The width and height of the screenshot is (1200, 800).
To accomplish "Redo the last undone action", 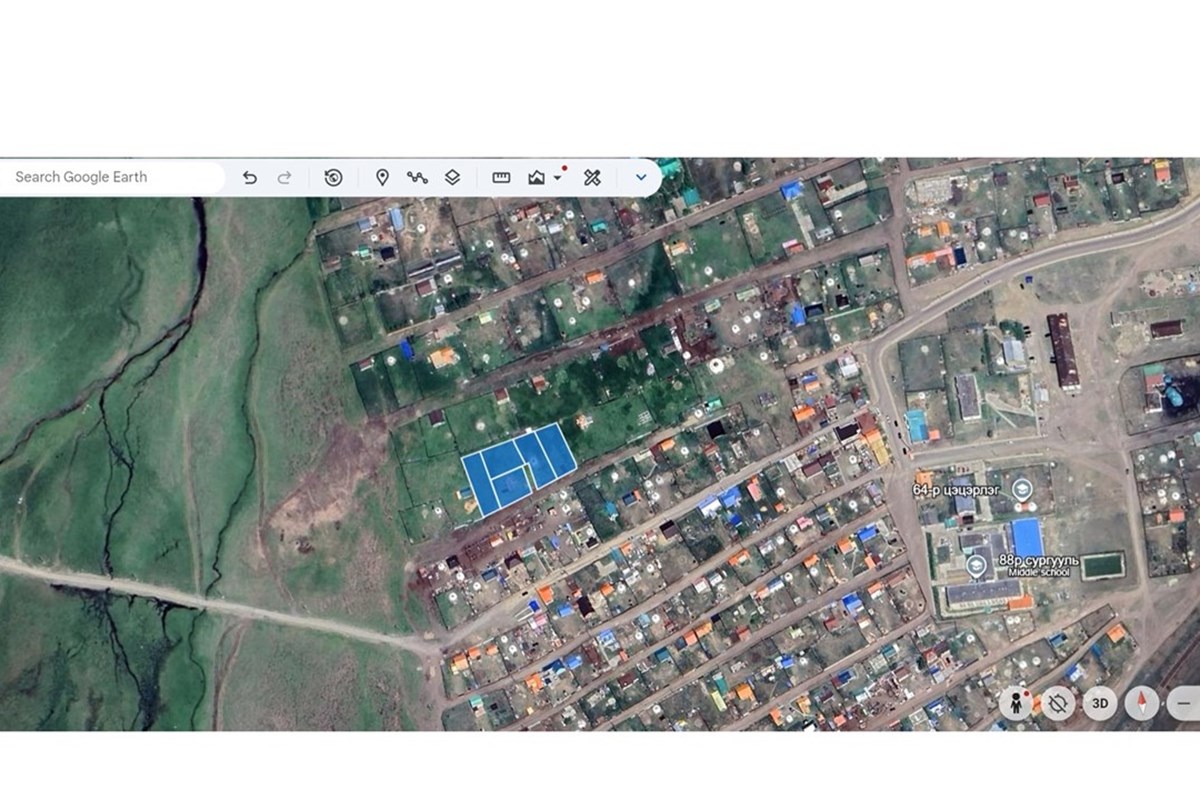I will pos(284,178).
